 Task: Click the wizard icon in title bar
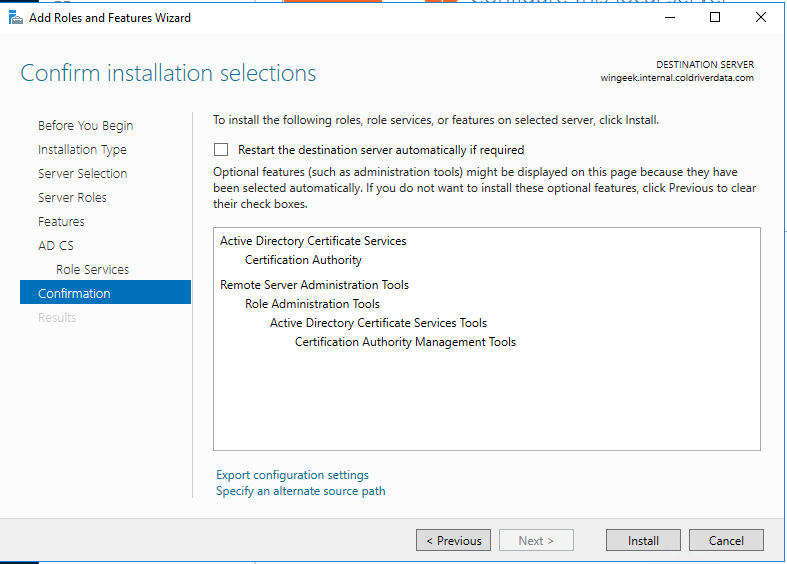tap(15, 17)
